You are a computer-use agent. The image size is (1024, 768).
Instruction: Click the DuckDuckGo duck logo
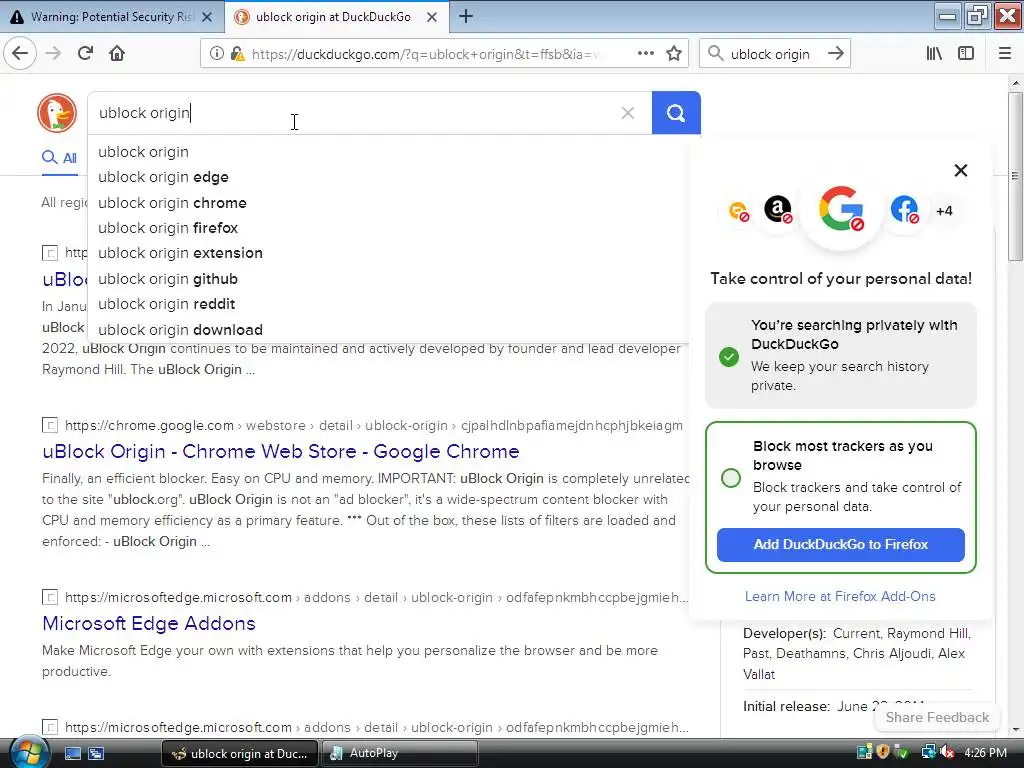57,113
